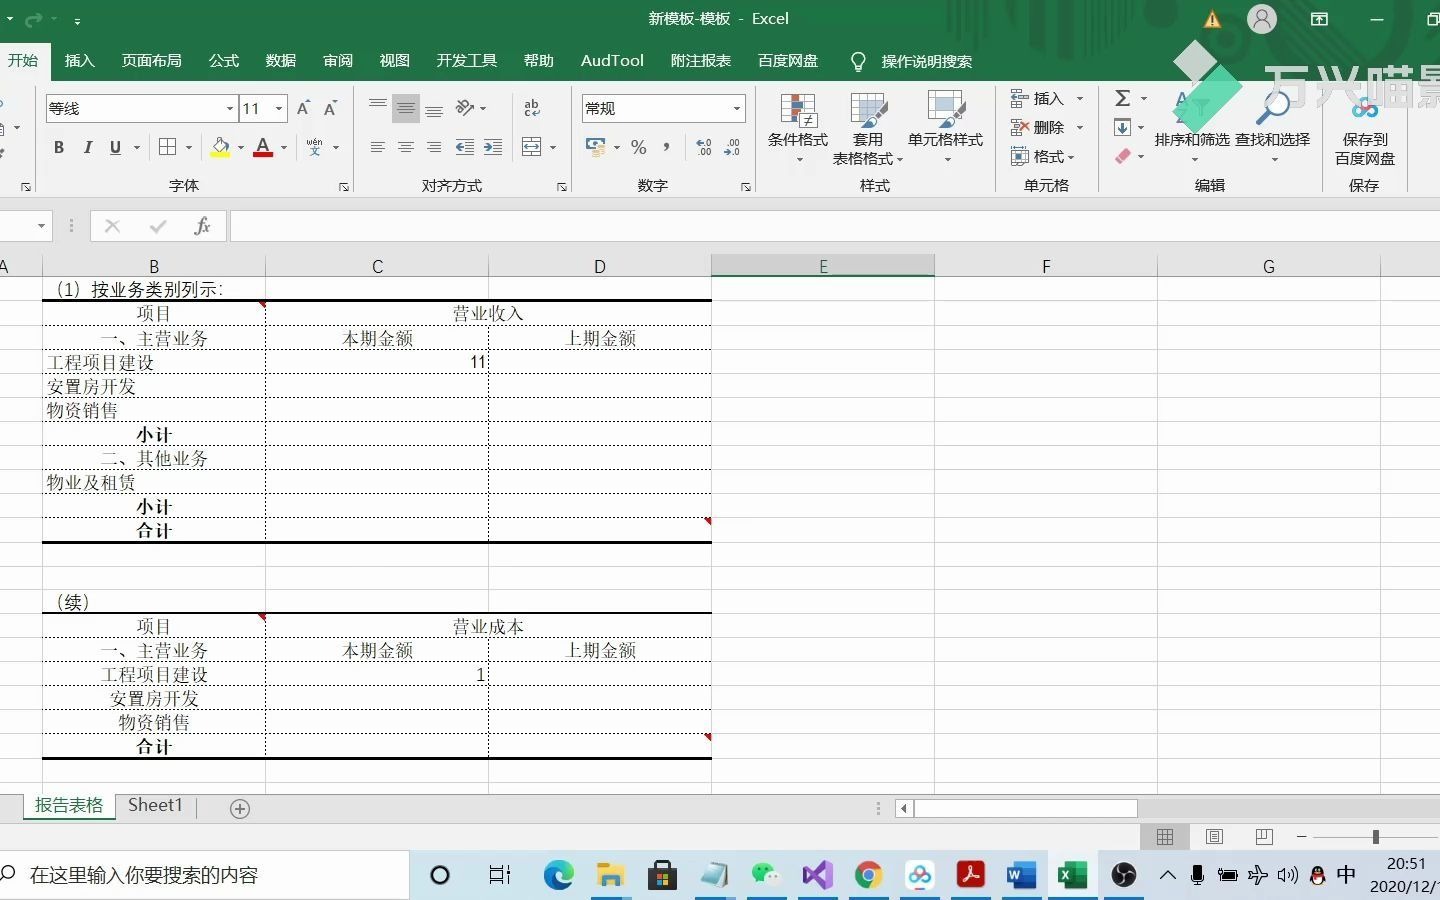Open 查找和选择 find and select

coord(1272,128)
